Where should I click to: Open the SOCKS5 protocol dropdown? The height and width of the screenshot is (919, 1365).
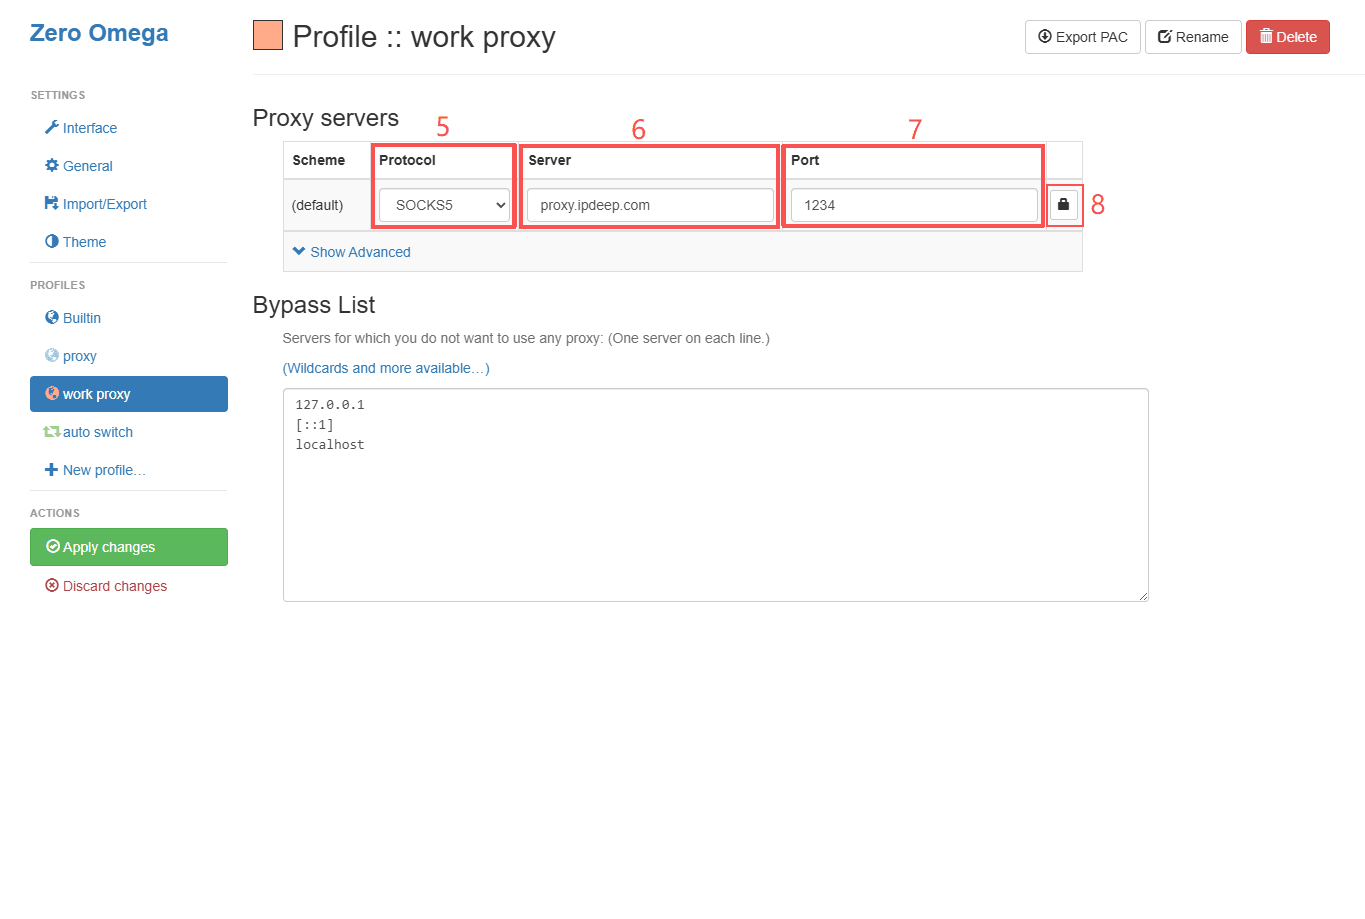pos(444,205)
